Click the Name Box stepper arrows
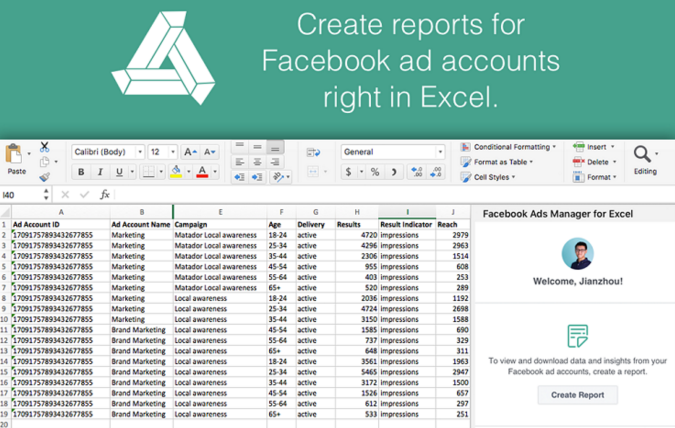The image size is (675, 428). (x=46, y=195)
